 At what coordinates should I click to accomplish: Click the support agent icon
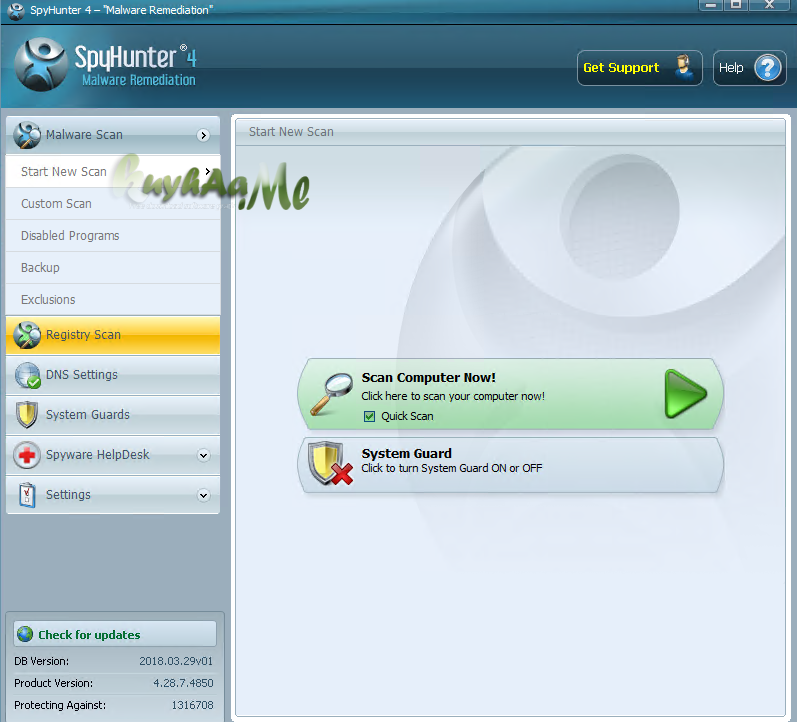coord(684,67)
